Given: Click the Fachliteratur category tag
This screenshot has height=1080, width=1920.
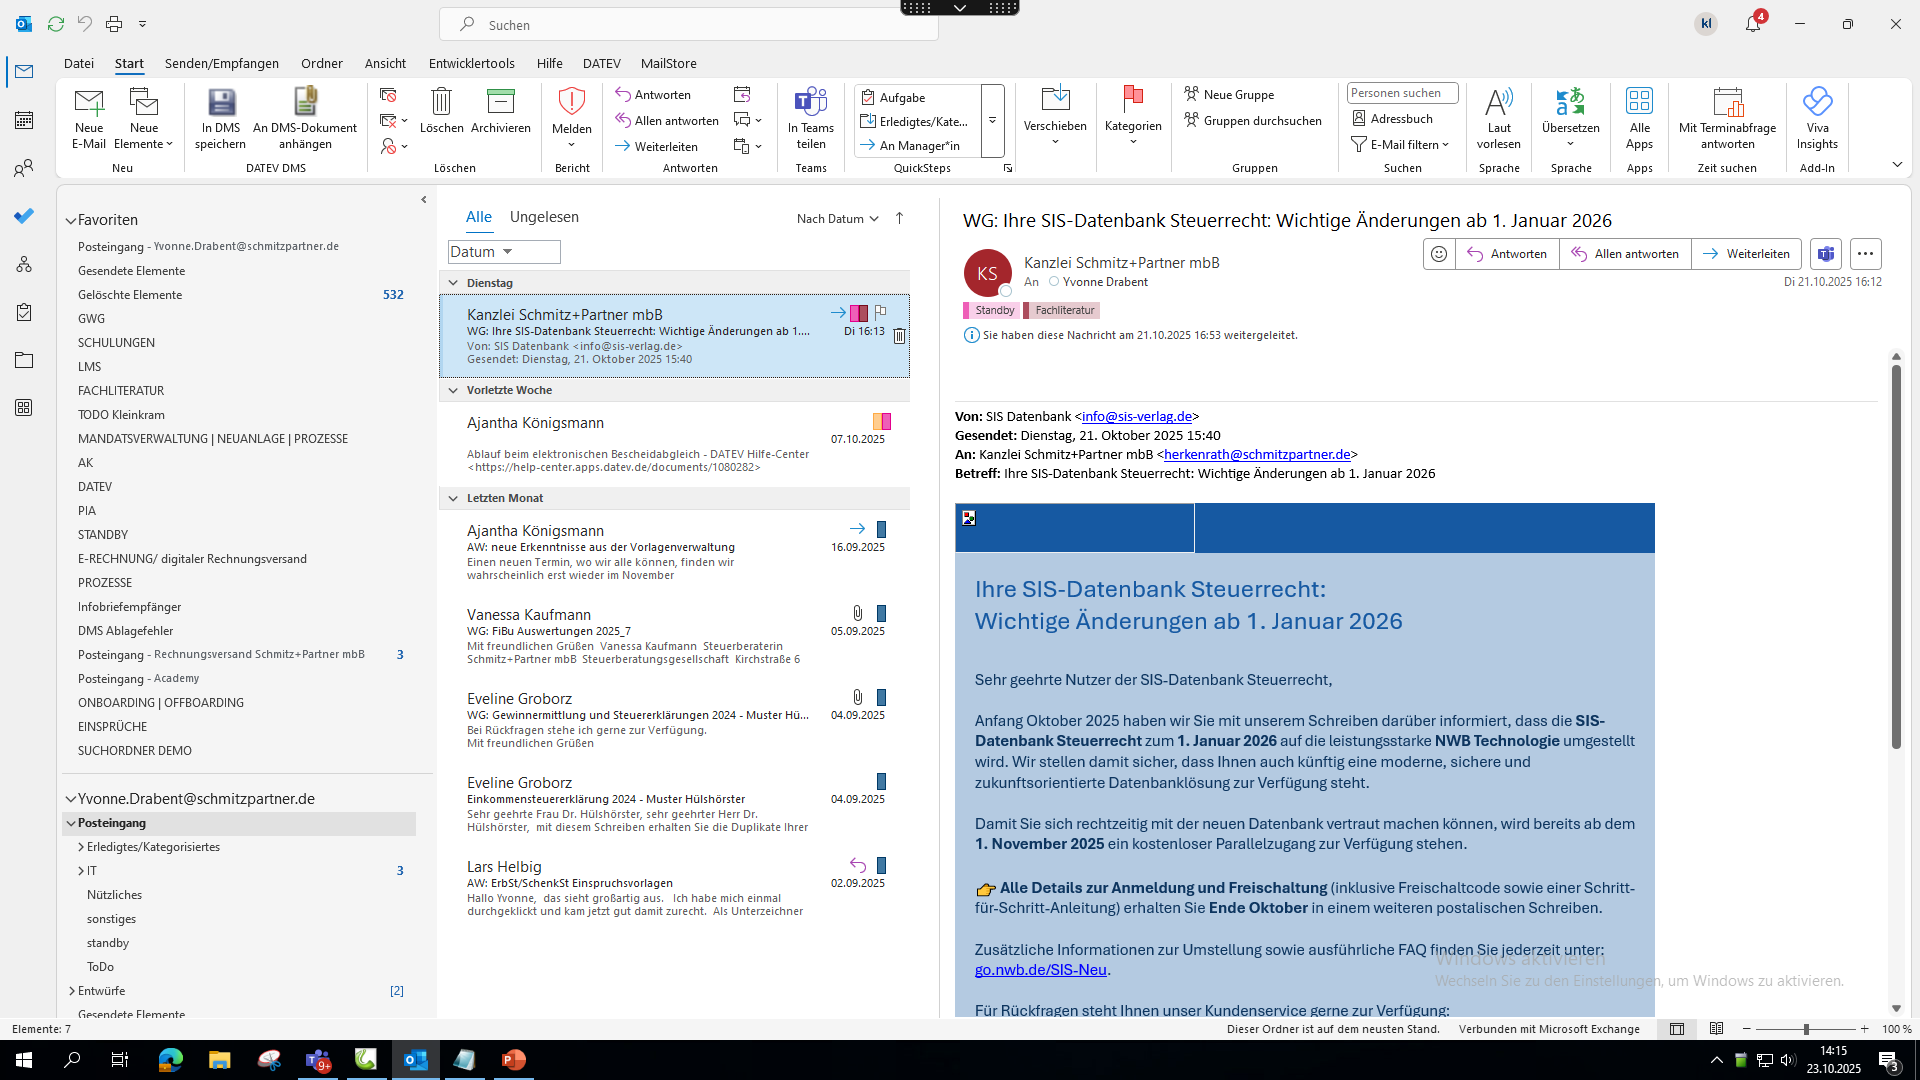Looking at the screenshot, I should point(1061,310).
